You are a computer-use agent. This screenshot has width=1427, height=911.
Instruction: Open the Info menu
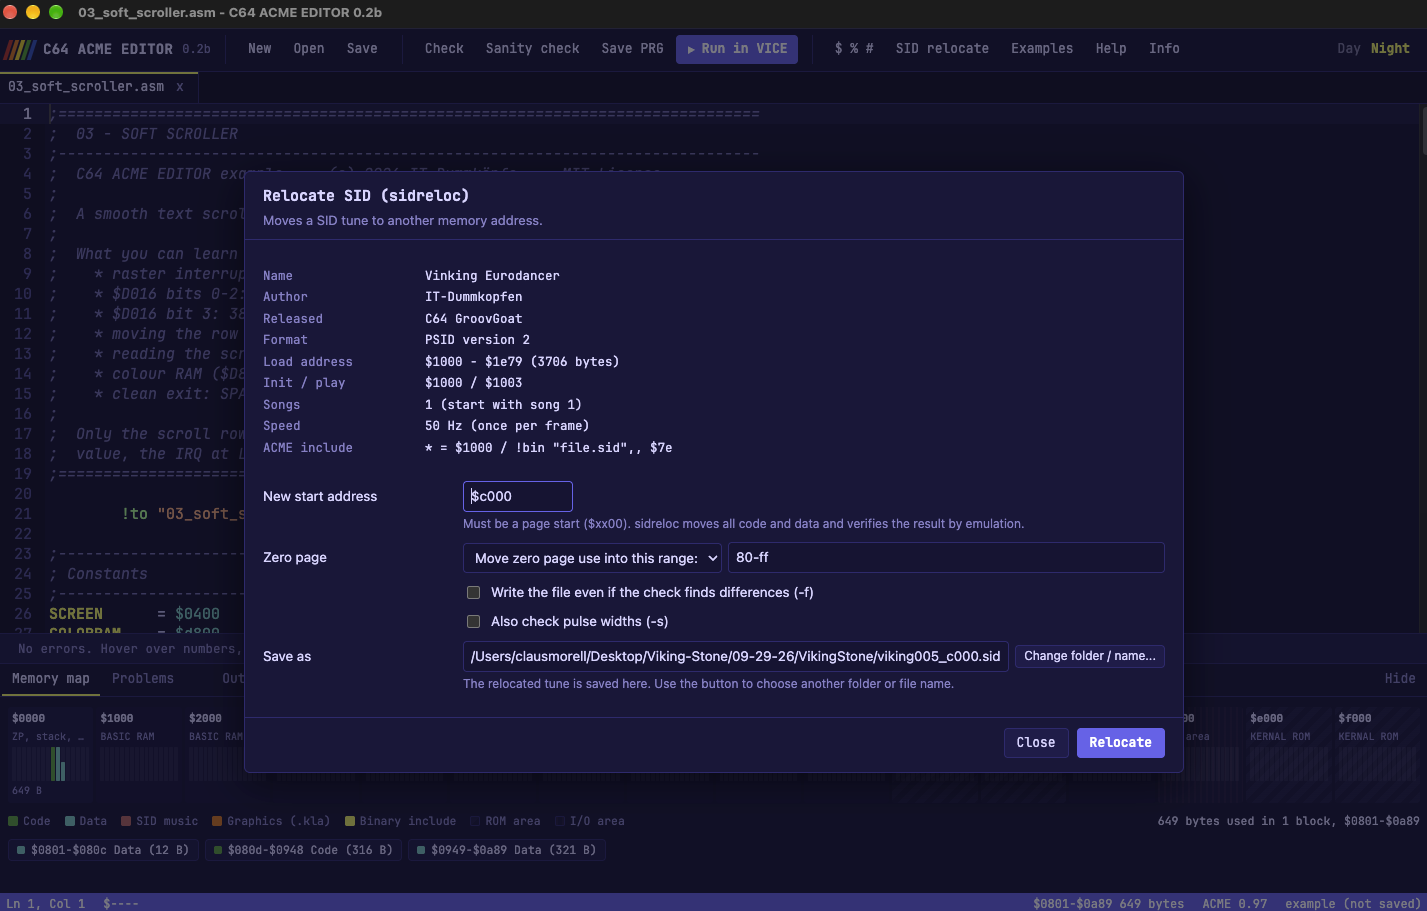(1164, 49)
